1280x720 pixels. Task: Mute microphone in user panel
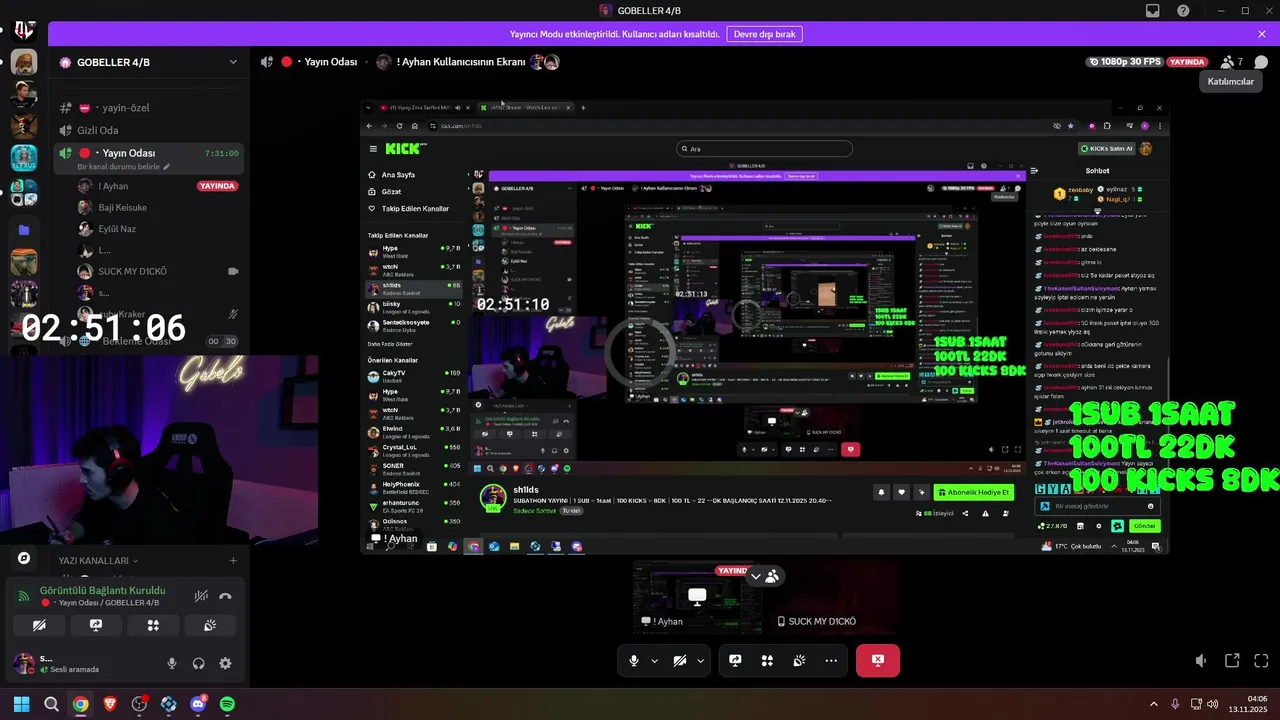tap(172, 663)
